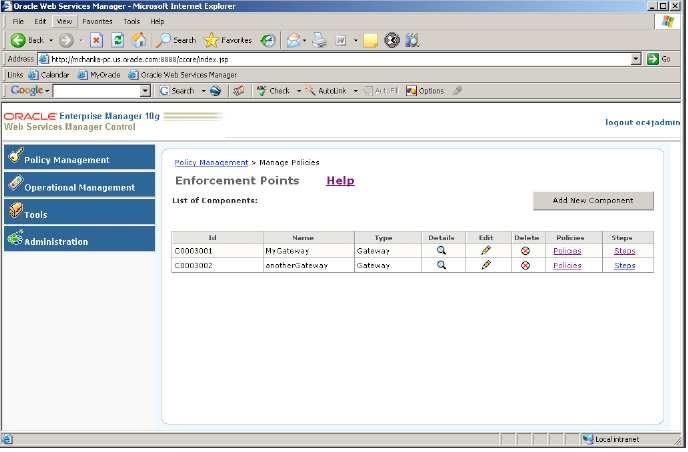Select C0003001 Id cell
688x452 pixels.
pos(217,251)
